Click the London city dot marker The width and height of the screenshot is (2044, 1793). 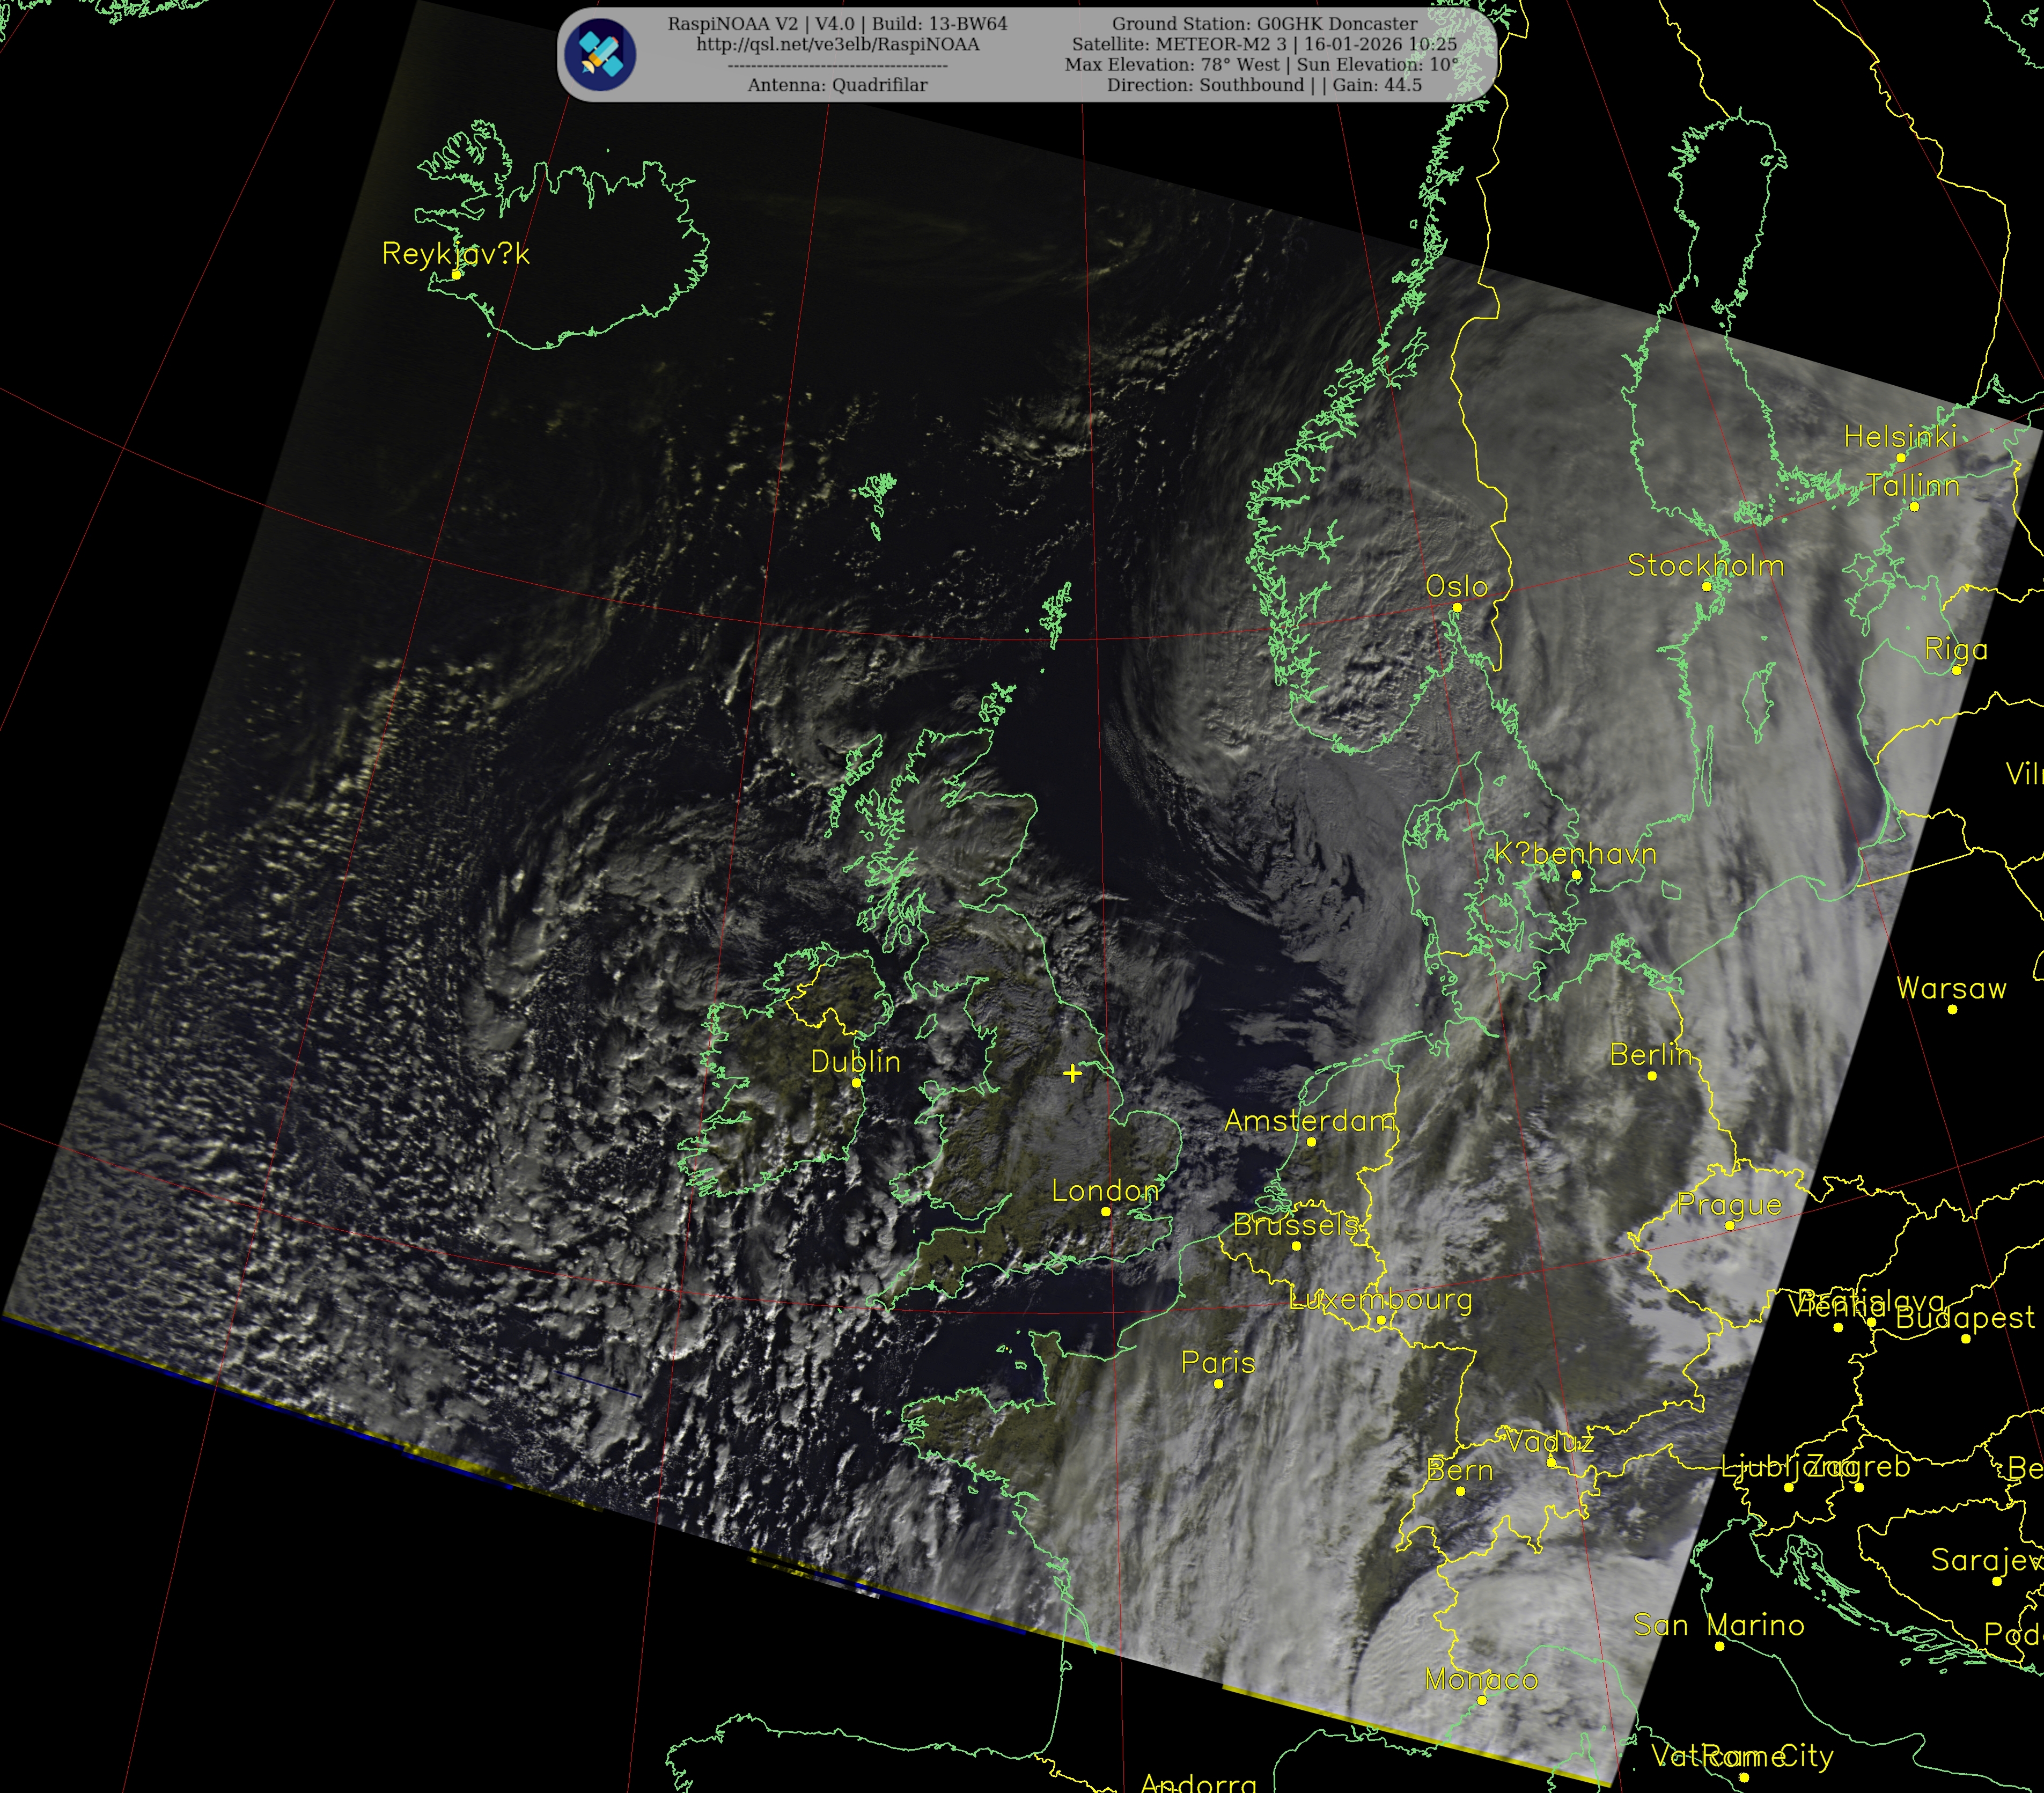[x=1105, y=1211]
